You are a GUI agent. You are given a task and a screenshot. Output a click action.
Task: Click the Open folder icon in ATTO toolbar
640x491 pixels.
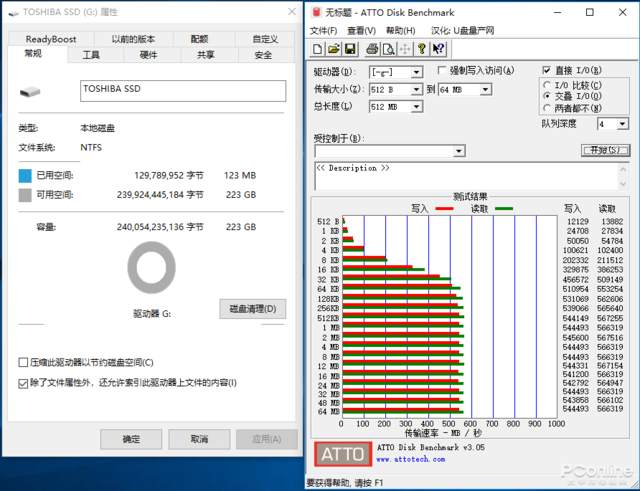click(x=333, y=49)
